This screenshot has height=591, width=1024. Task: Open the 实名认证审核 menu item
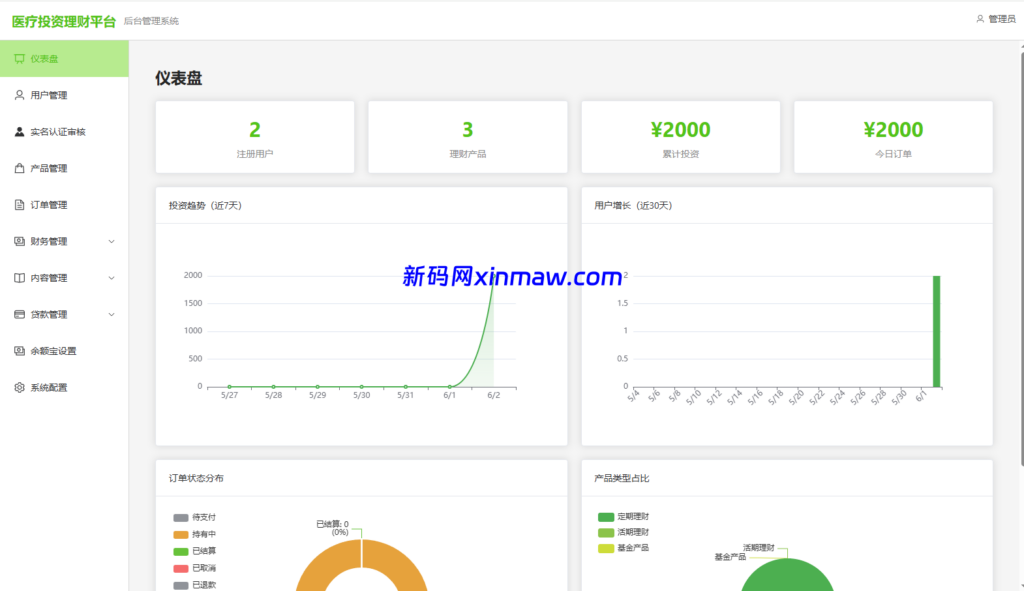(x=64, y=132)
